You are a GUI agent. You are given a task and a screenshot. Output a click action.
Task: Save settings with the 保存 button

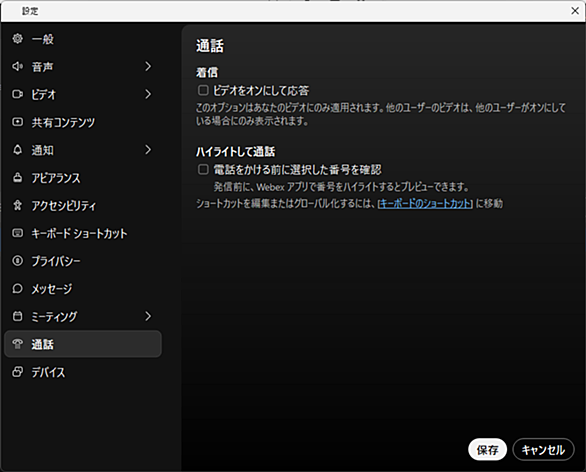coord(487,450)
